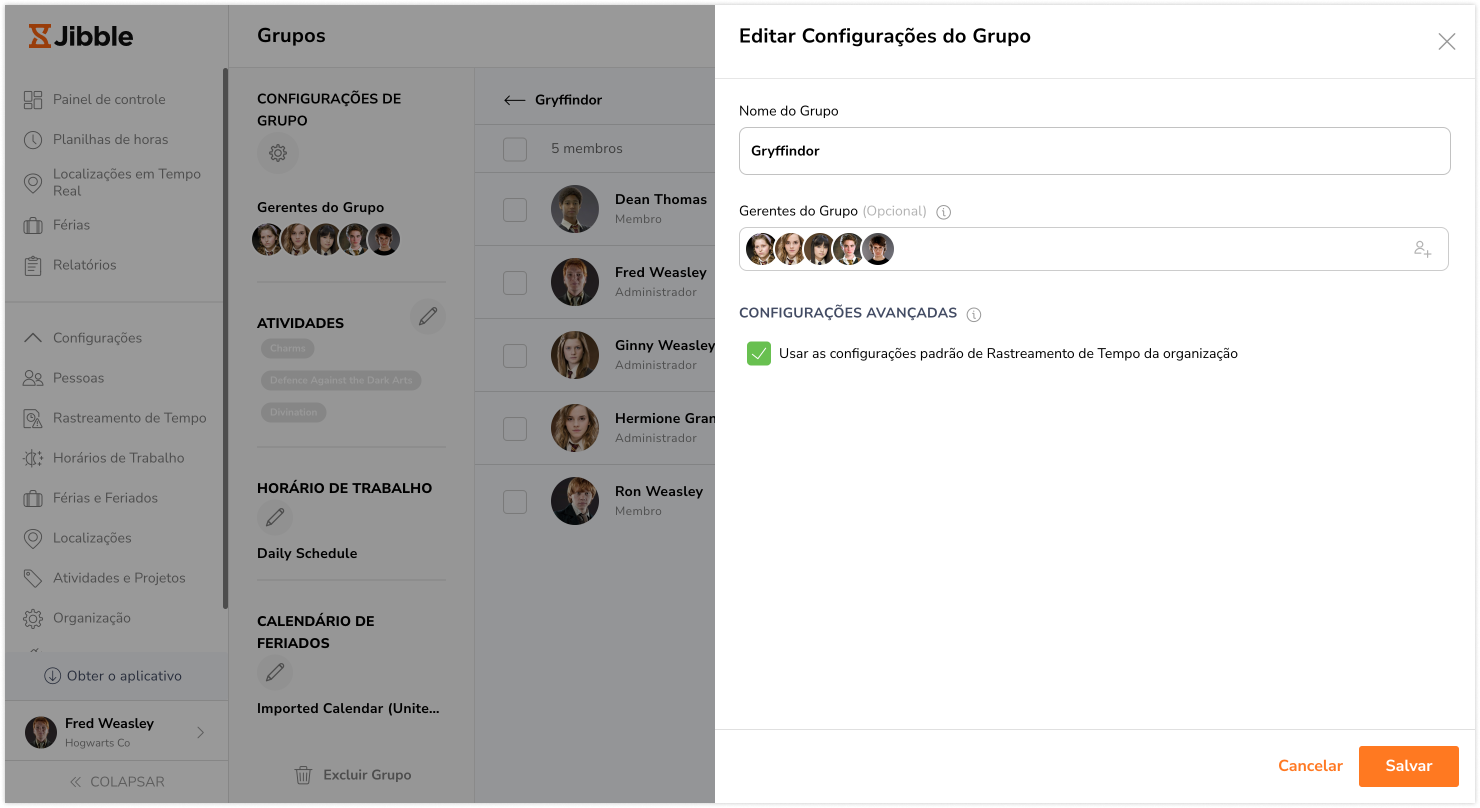
Task: Collapse the Configurações section
Action: (x=33, y=338)
